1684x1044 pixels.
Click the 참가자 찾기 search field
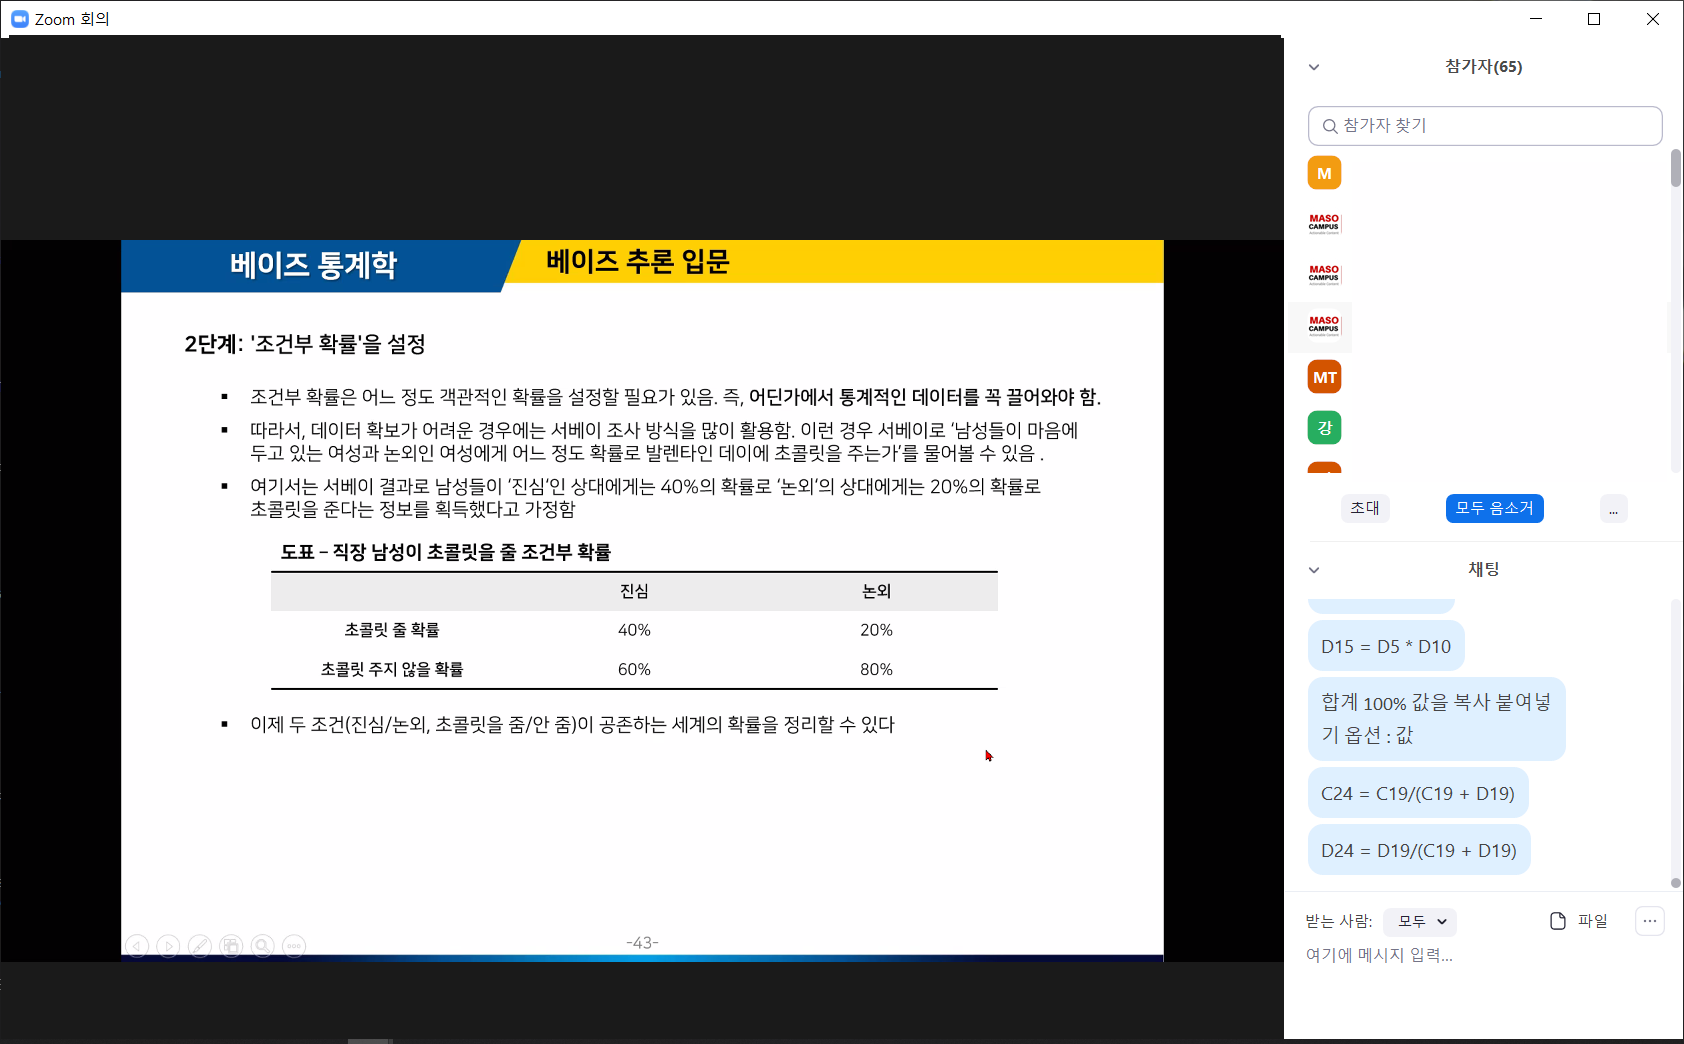tap(1485, 126)
